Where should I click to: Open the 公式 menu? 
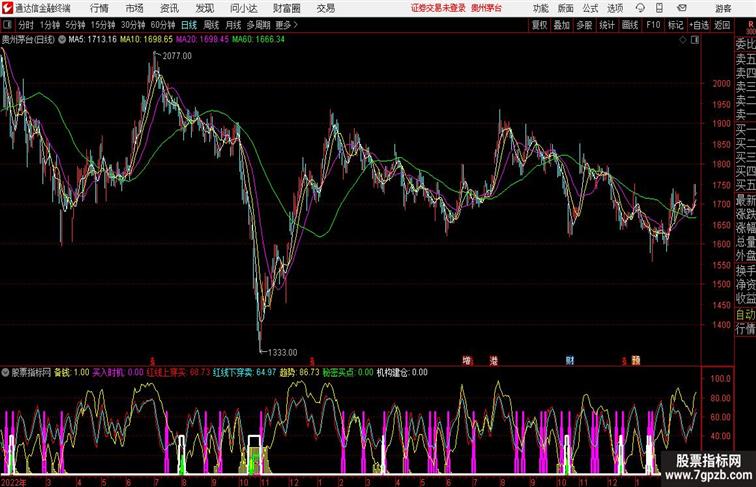[590, 8]
